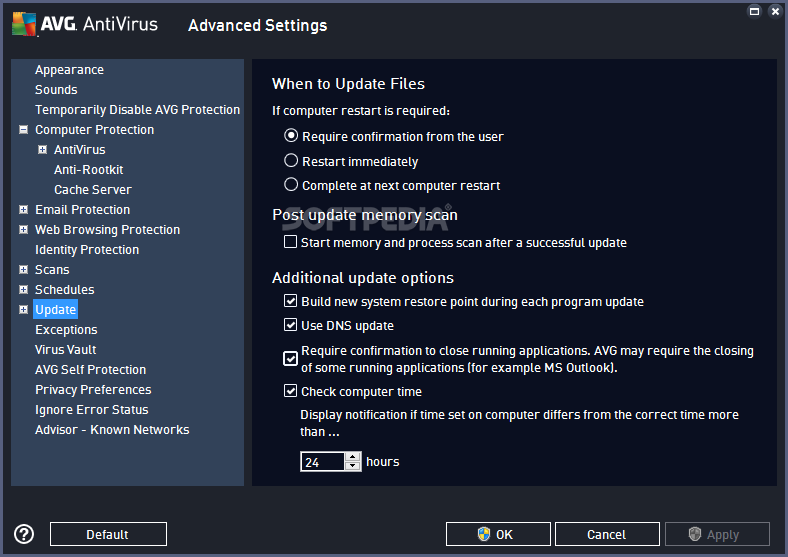Collapse the Computer Protection node

click(23, 130)
